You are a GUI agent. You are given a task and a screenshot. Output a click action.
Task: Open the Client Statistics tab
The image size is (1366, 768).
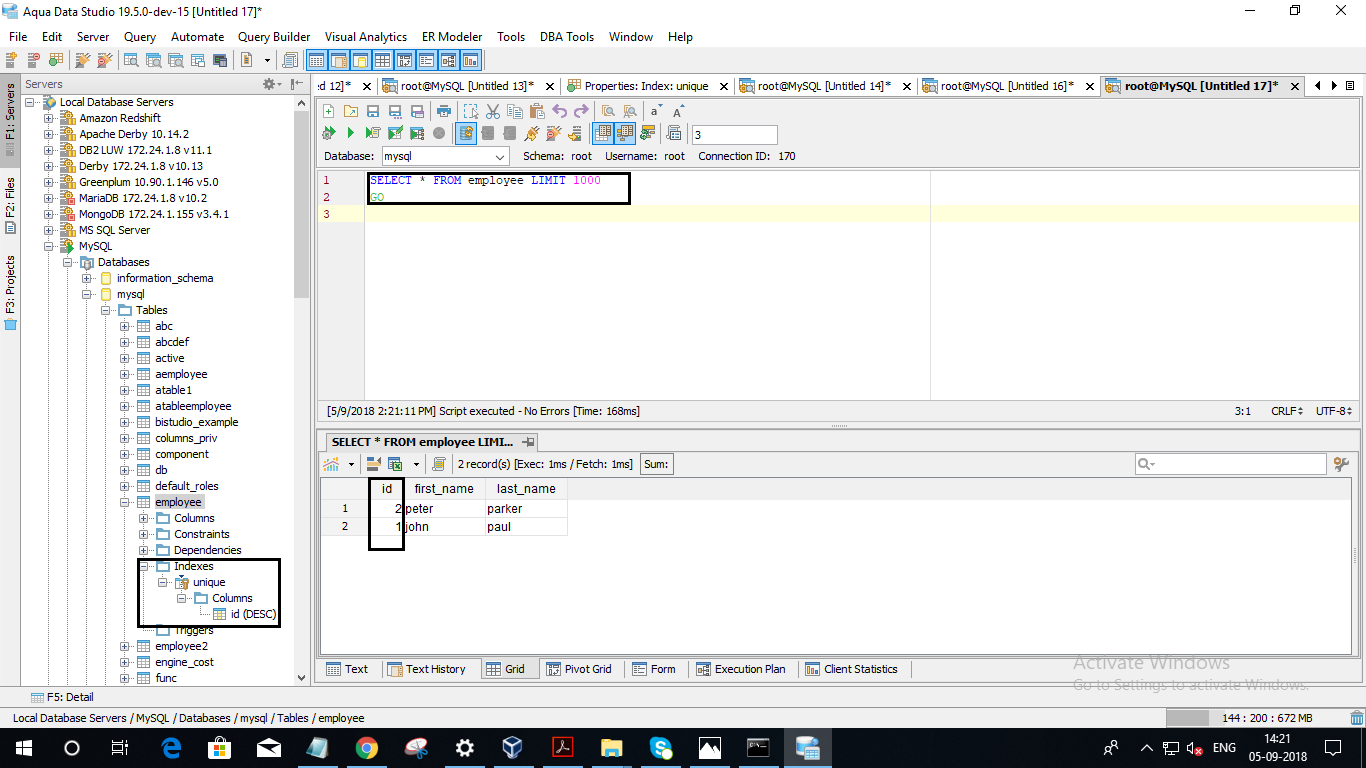pyautogui.click(x=852, y=669)
